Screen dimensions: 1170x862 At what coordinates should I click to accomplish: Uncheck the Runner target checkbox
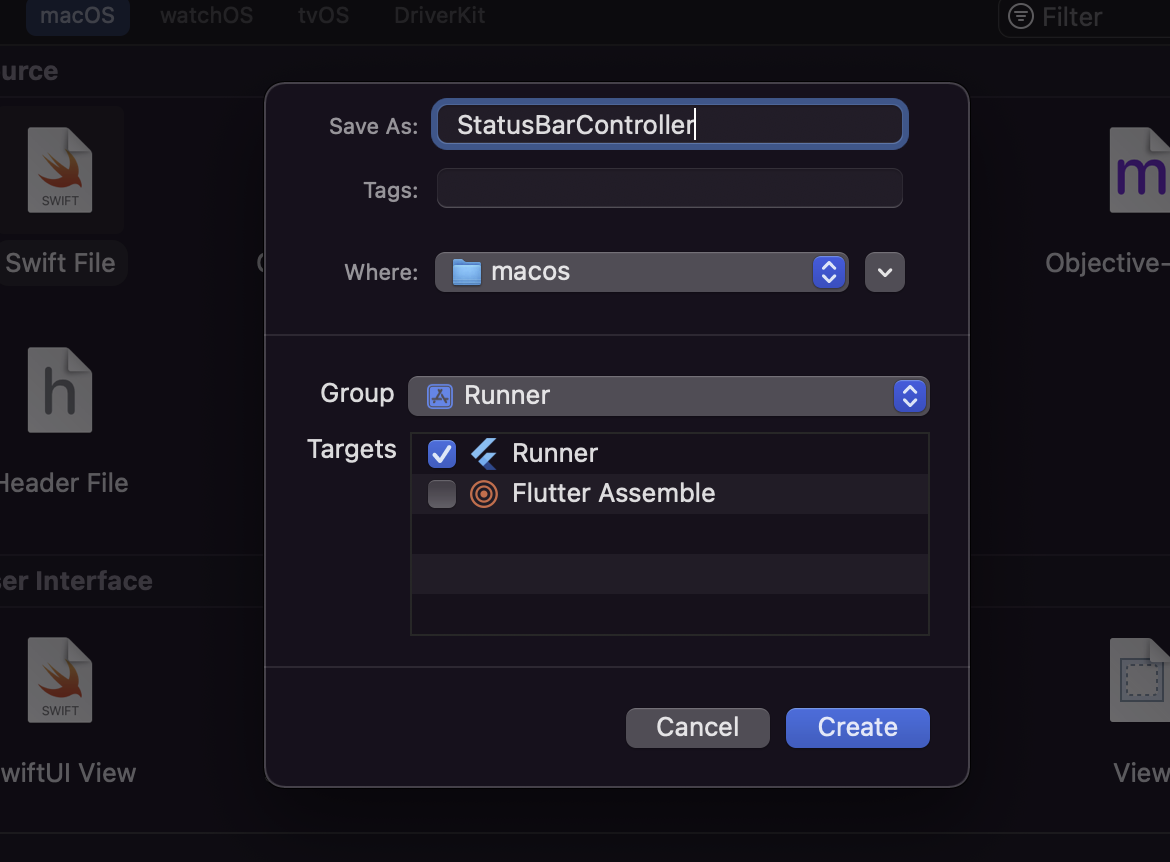pos(442,453)
